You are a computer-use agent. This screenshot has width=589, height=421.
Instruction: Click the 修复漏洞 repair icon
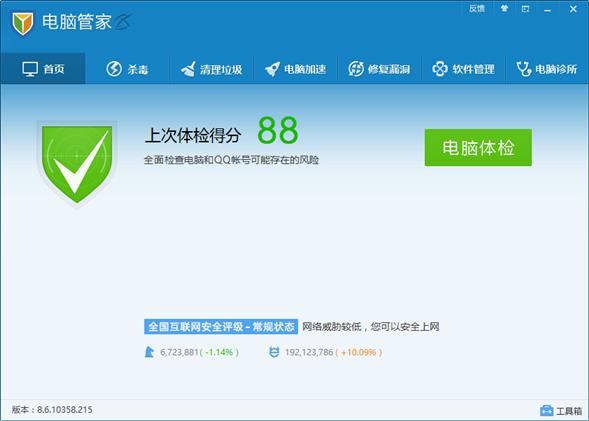click(356, 69)
